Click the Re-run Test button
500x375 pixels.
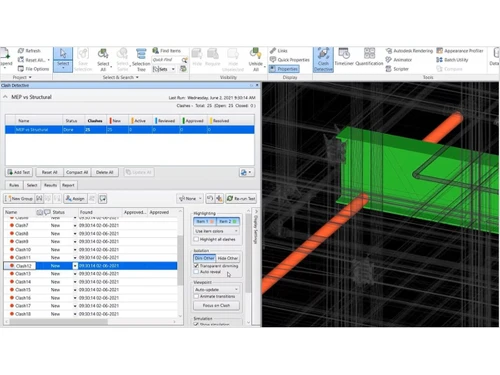241,199
